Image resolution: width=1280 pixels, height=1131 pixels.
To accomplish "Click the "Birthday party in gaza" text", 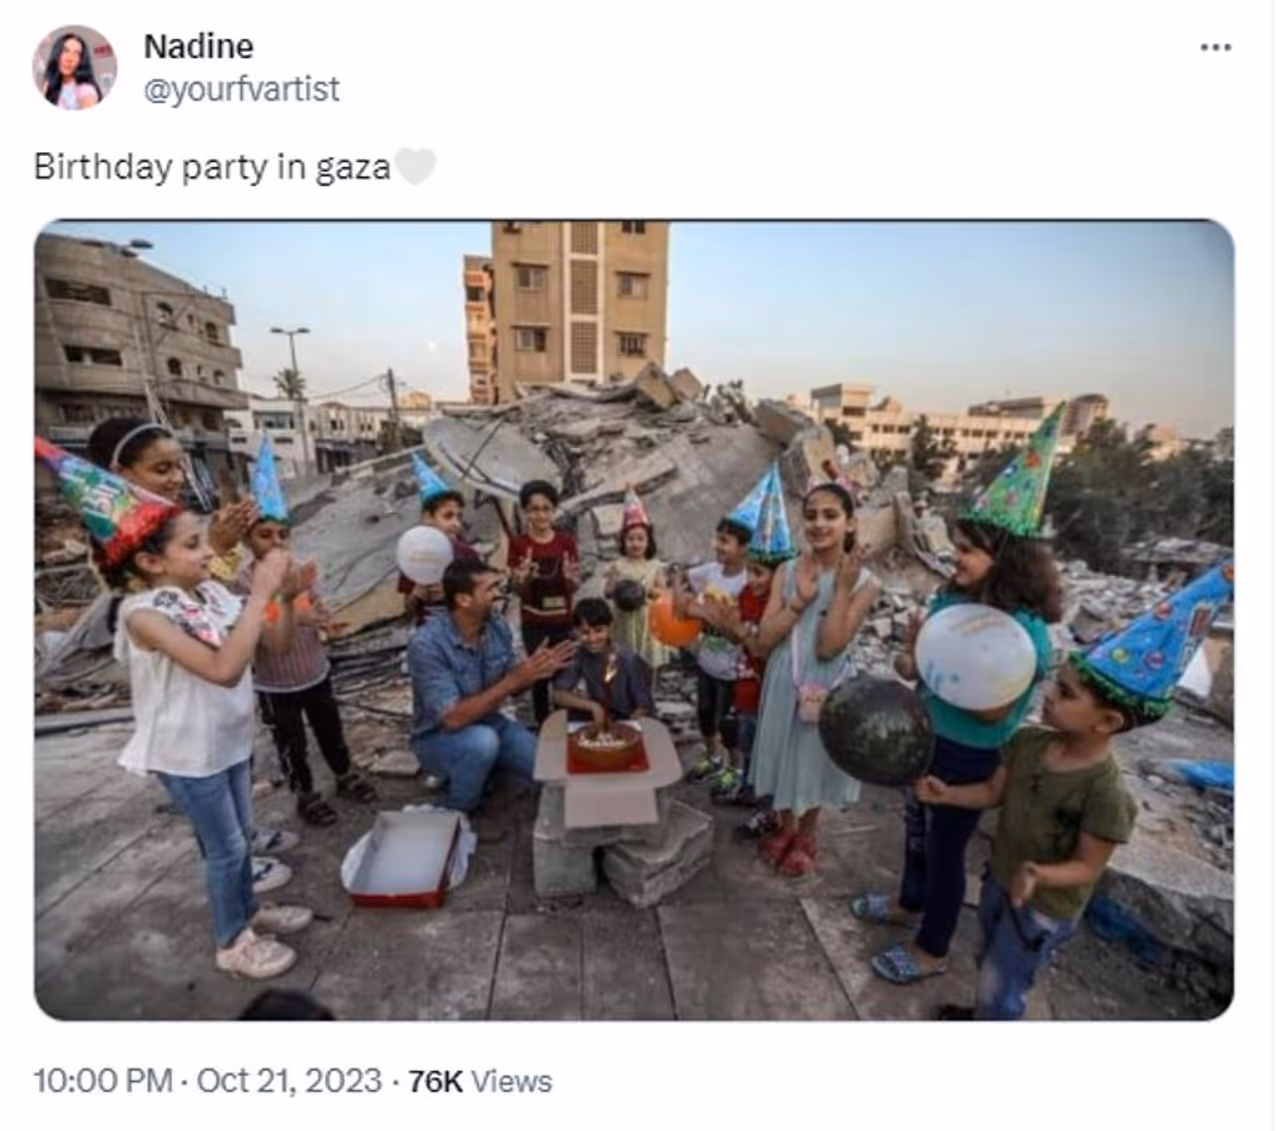I will click(212, 167).
